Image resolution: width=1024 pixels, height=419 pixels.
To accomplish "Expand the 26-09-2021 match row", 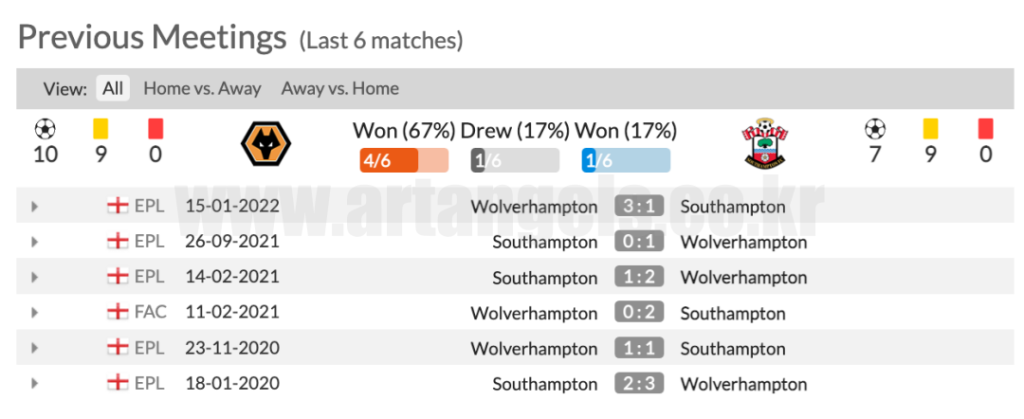I will (x=34, y=242).
